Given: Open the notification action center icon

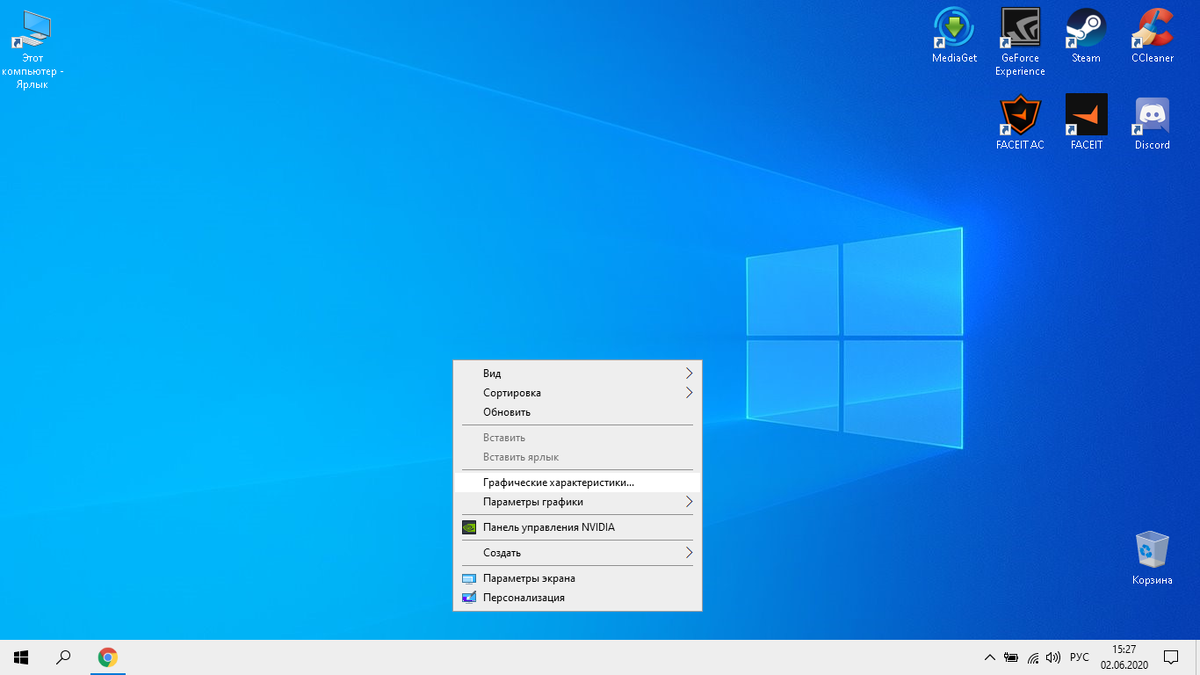Looking at the screenshot, I should (x=1171, y=657).
